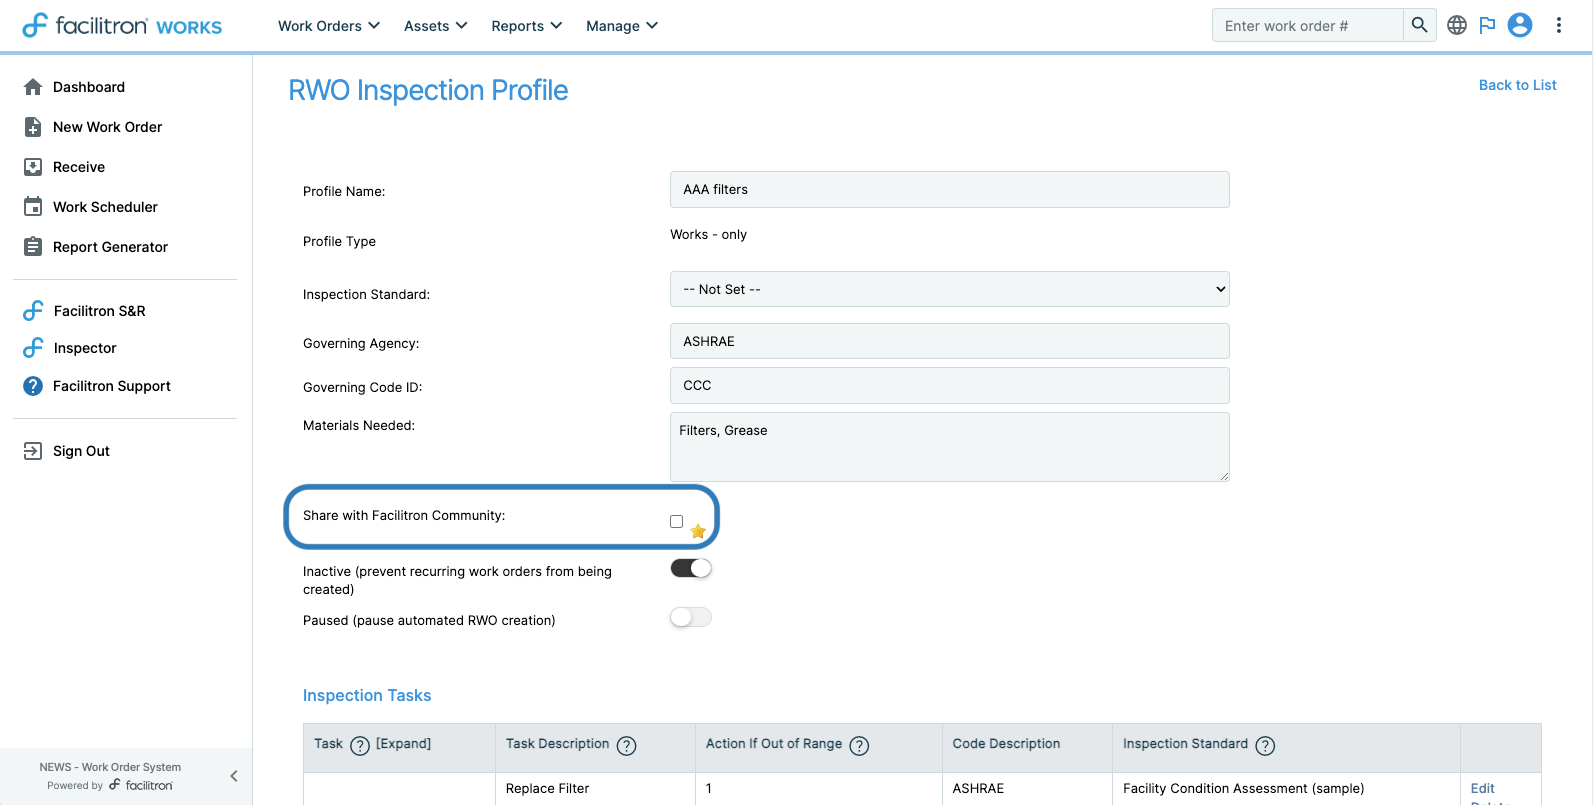Click the flag icon in header
The width and height of the screenshot is (1594, 805).
(x=1488, y=25)
